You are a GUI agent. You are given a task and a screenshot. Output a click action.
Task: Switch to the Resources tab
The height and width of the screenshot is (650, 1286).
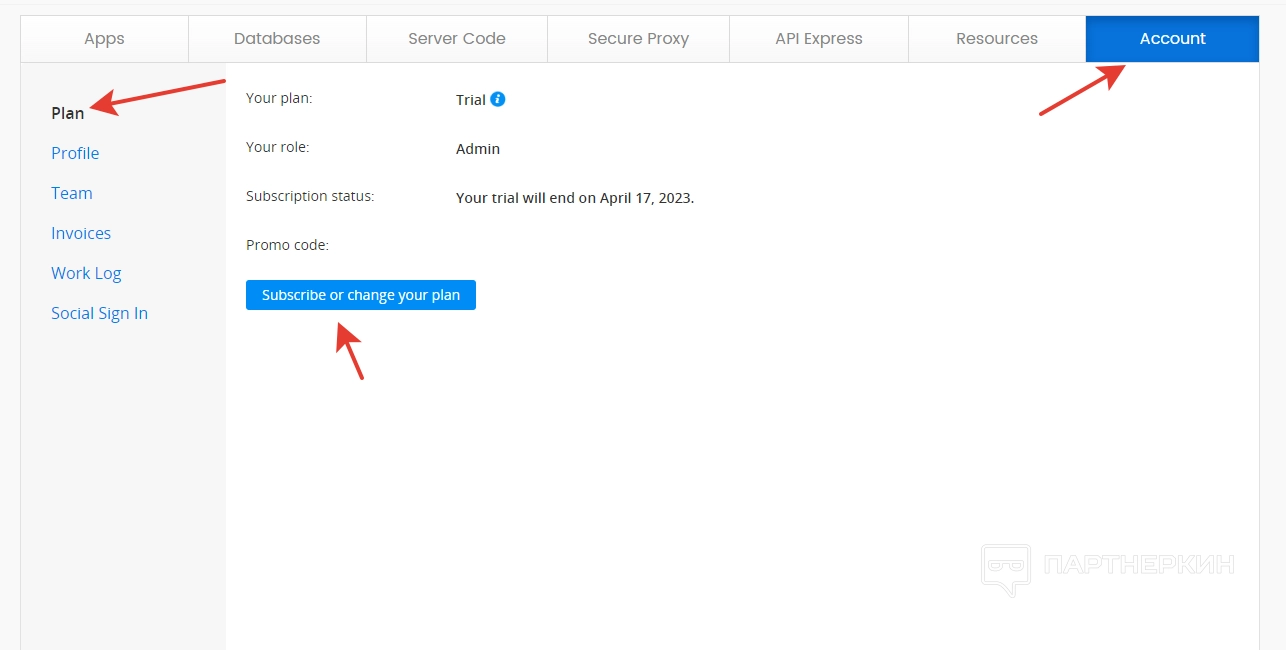pos(997,39)
